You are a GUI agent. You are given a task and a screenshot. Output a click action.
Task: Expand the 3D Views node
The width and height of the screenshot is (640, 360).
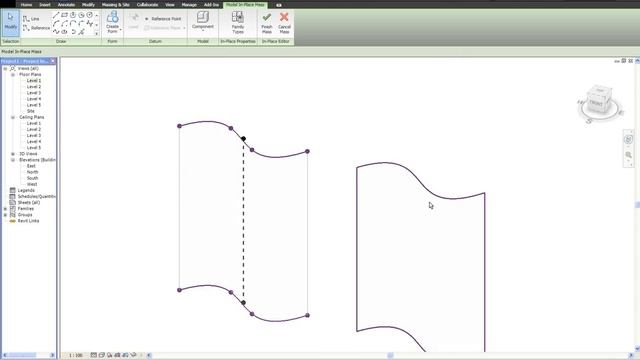pos(13,154)
